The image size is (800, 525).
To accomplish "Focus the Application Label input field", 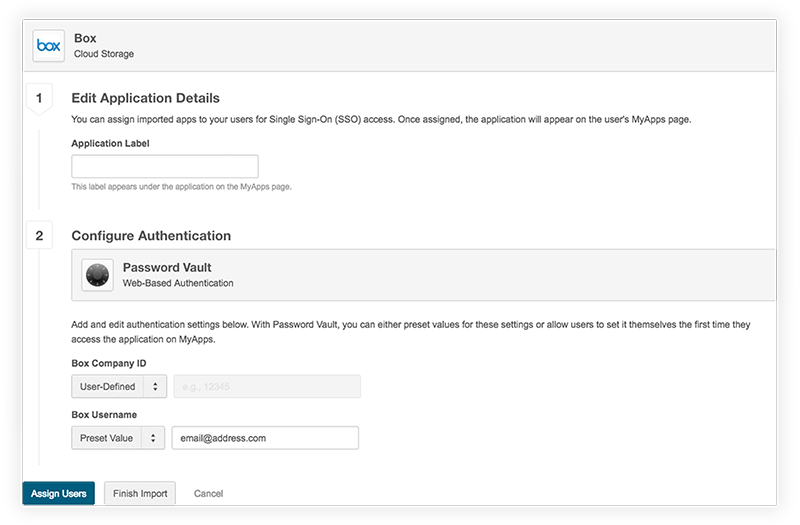I will click(165, 166).
